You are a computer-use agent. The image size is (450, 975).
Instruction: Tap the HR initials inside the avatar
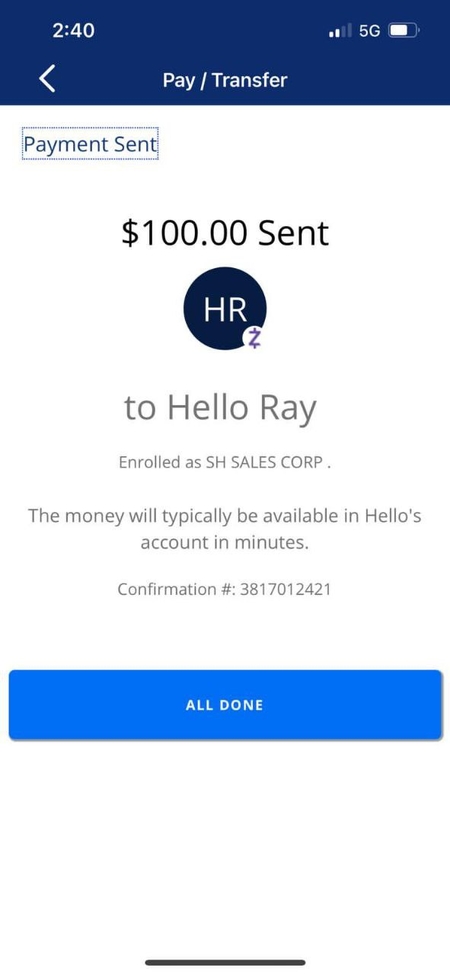[x=225, y=309]
